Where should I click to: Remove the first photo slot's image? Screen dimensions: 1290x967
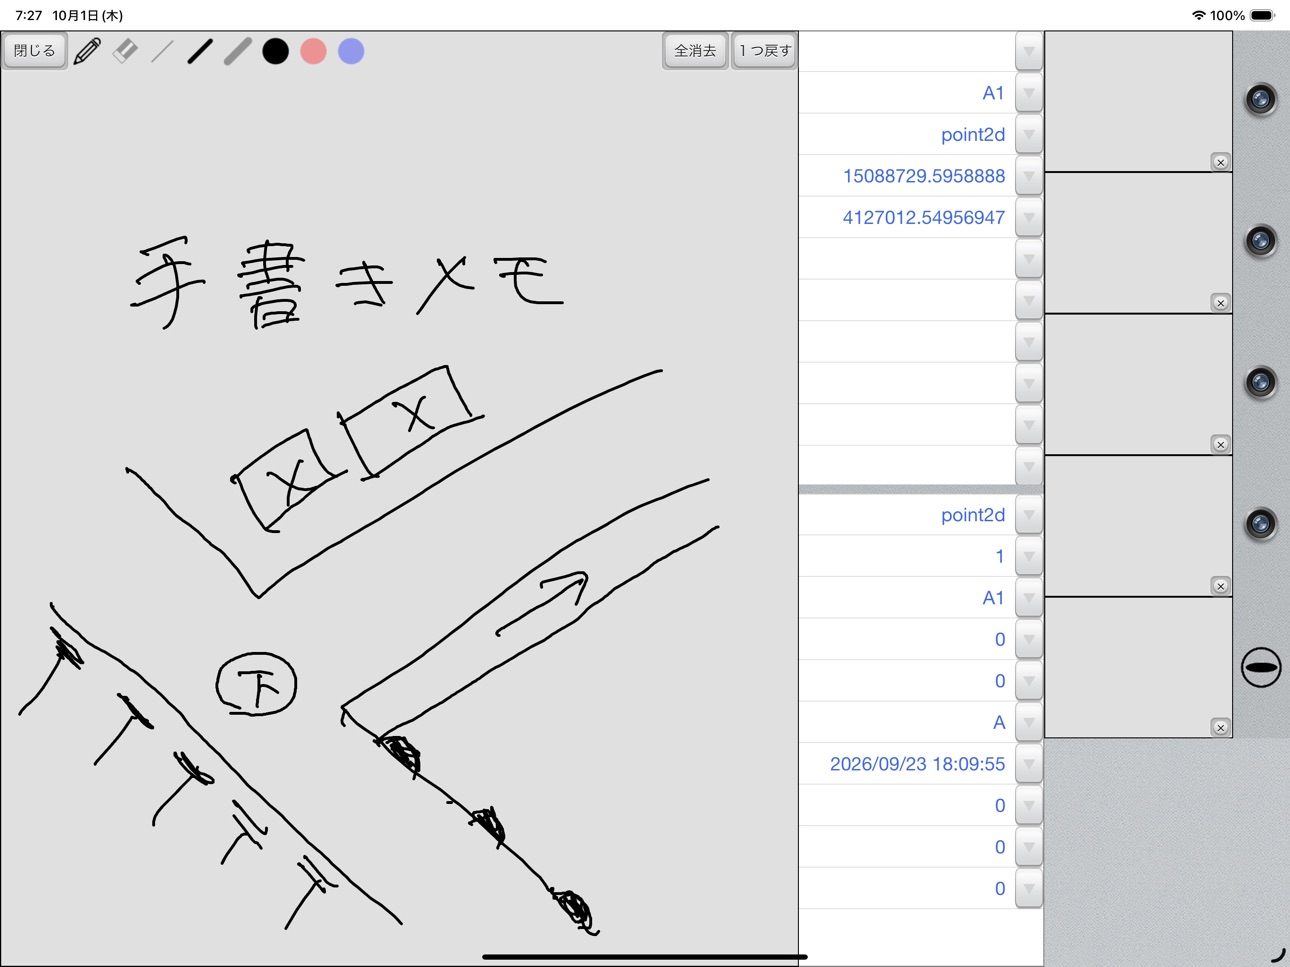pos(1220,162)
